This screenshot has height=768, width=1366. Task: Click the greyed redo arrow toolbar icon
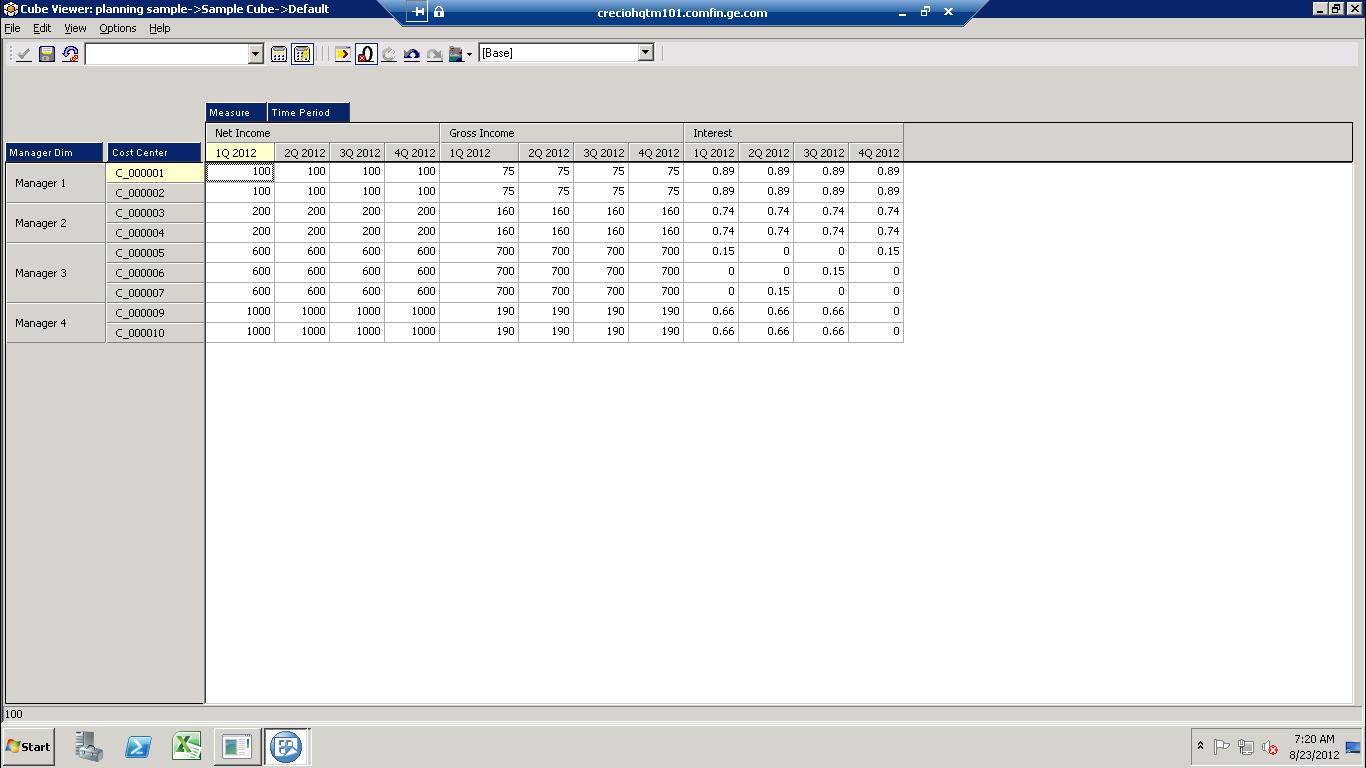(x=434, y=54)
